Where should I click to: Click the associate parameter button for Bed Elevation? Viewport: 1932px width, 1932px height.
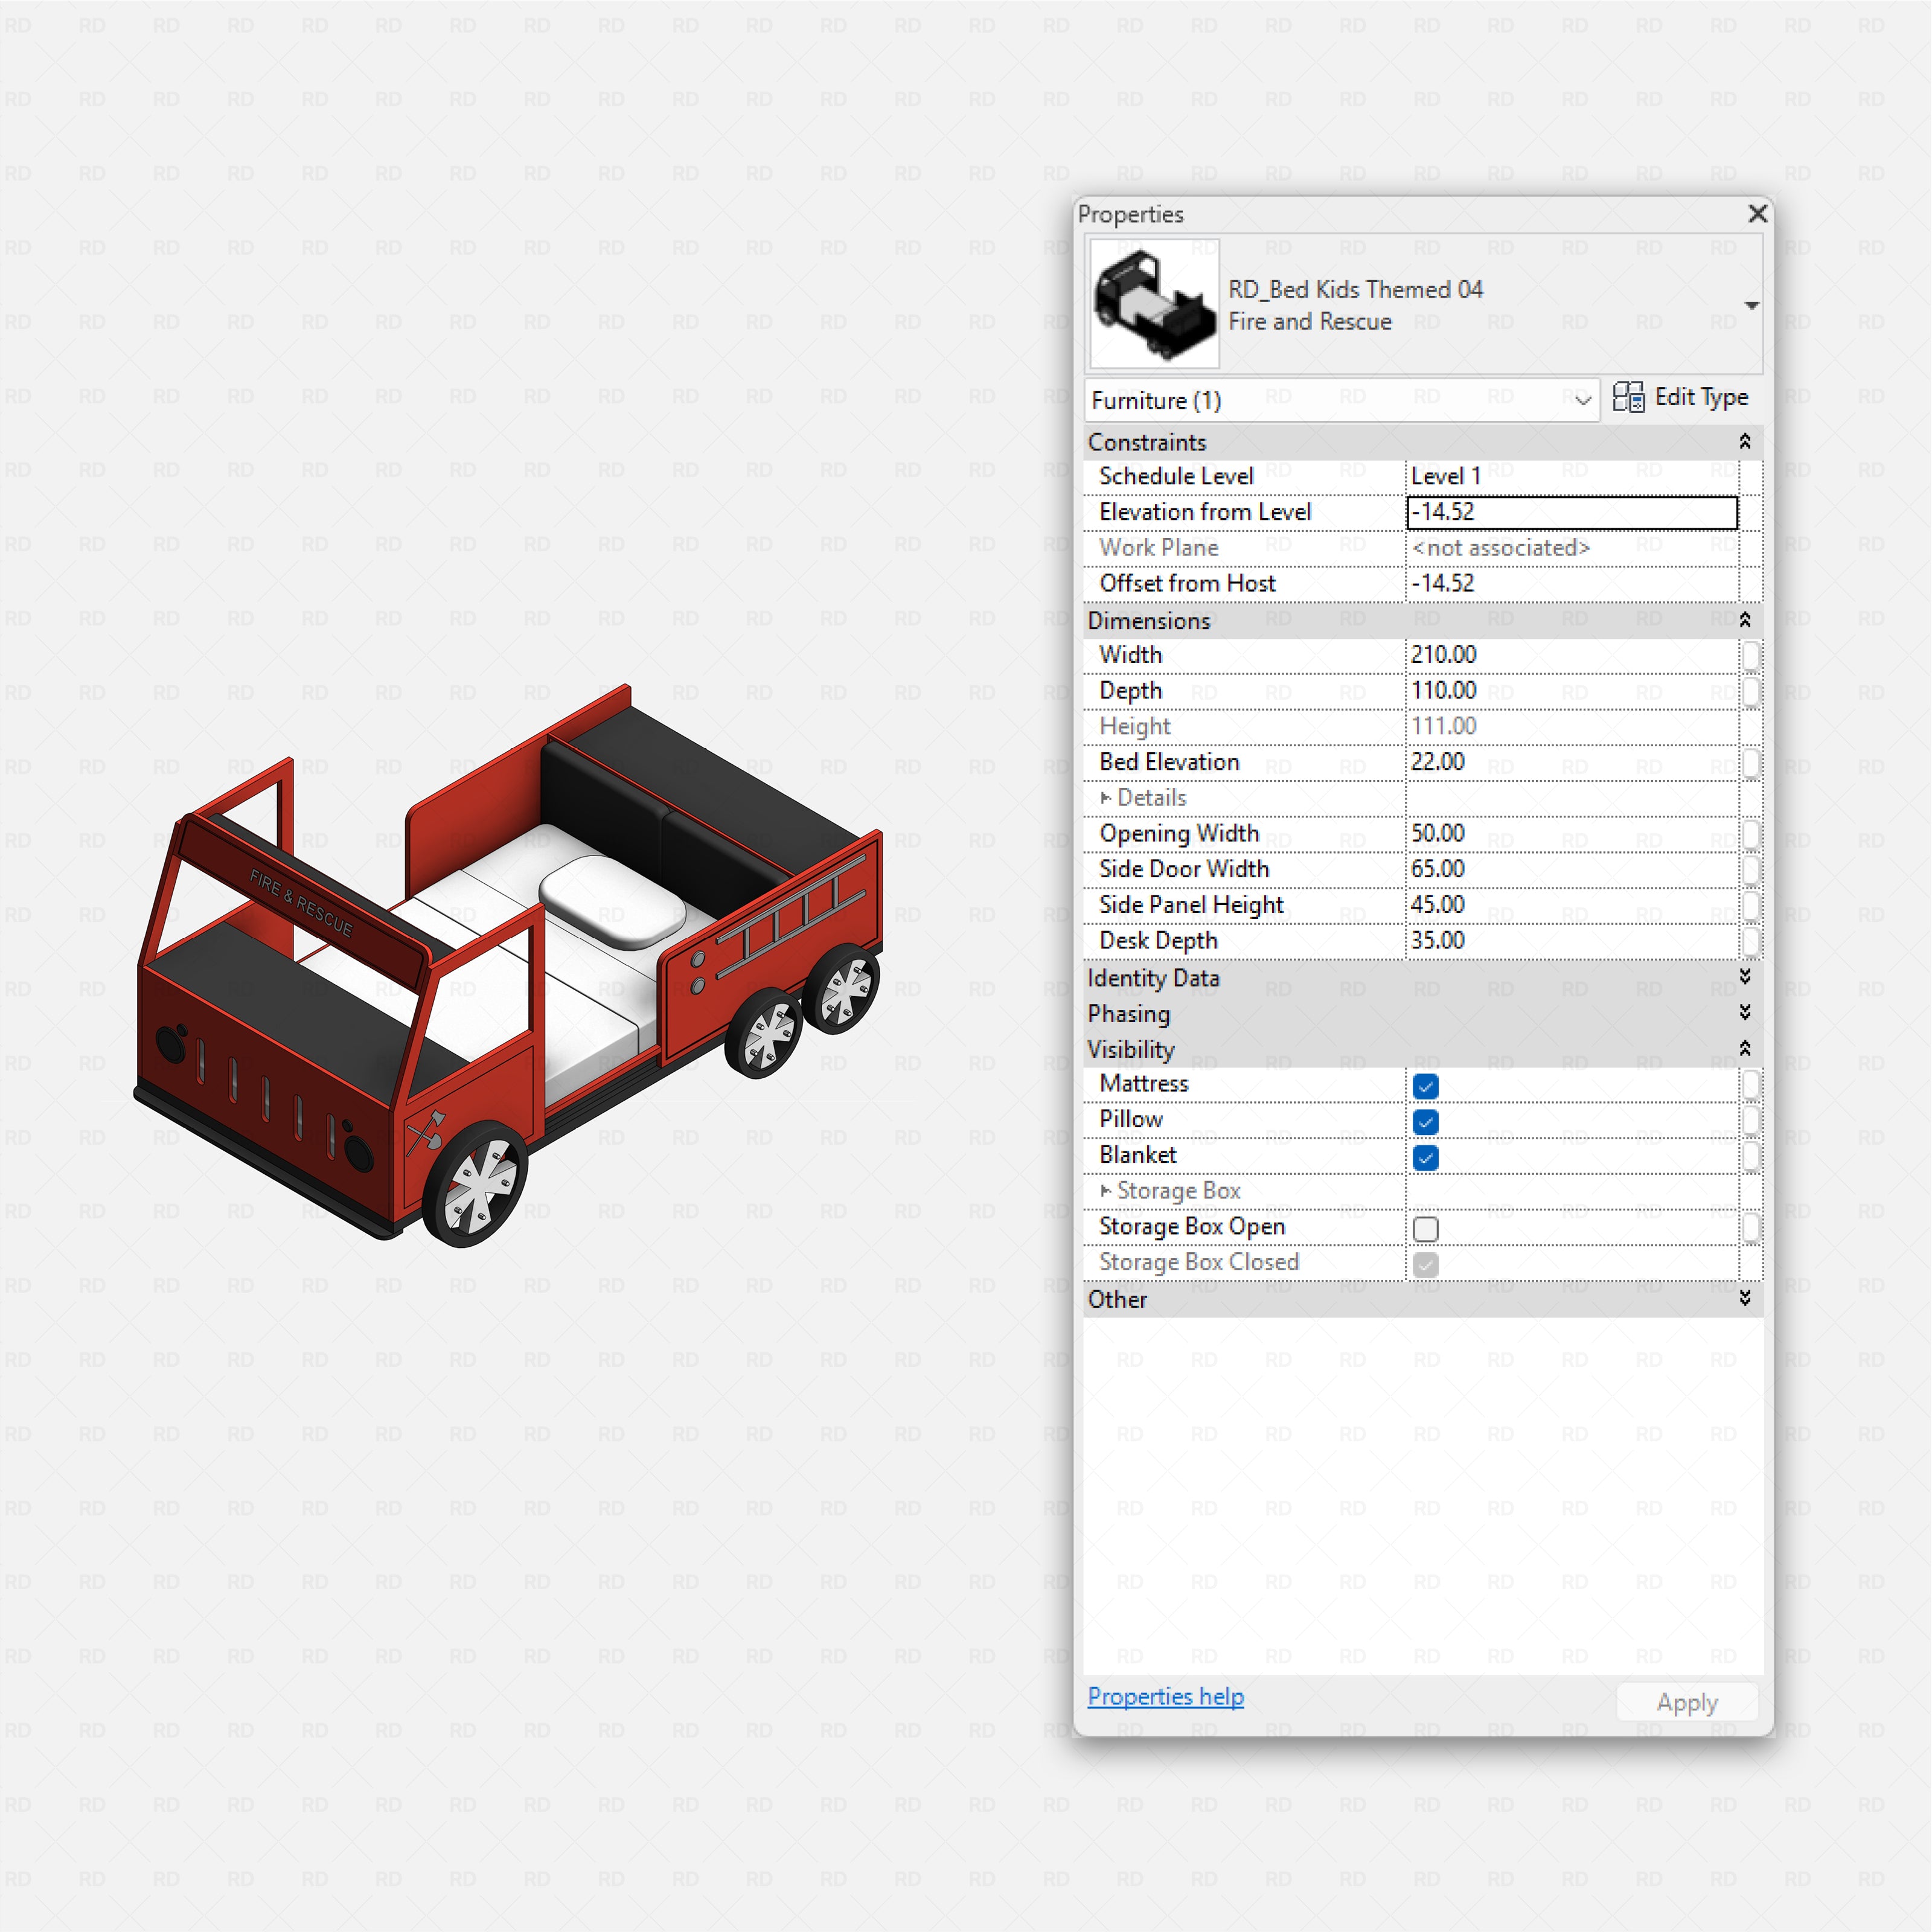pyautogui.click(x=1751, y=762)
